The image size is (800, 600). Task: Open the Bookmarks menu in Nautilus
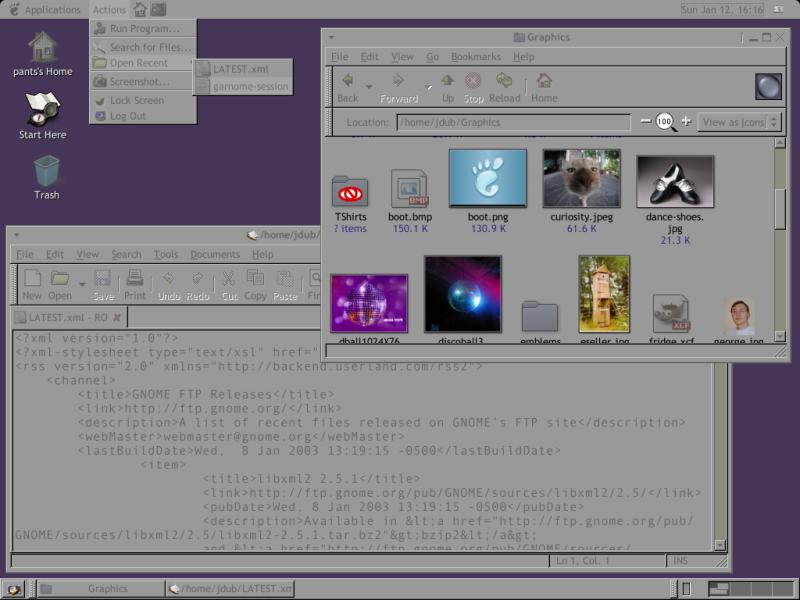(475, 57)
